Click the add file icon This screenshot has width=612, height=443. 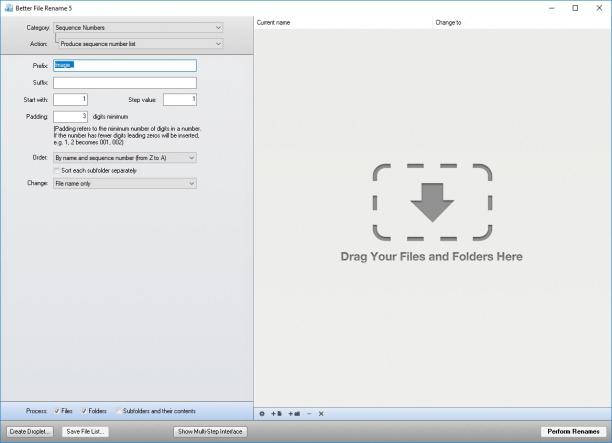click(276, 414)
